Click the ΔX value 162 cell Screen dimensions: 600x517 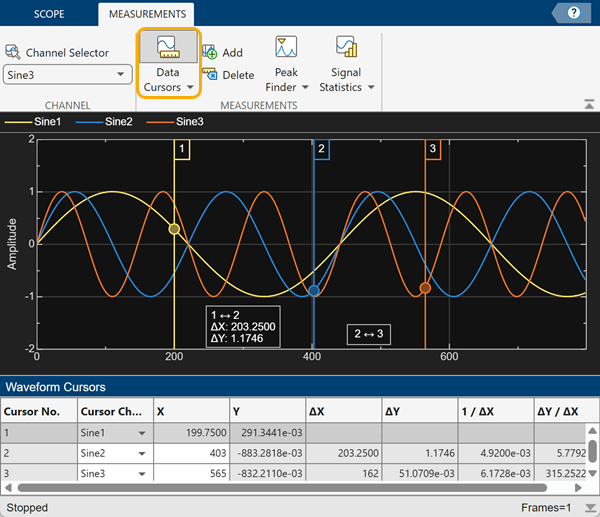click(x=344, y=473)
